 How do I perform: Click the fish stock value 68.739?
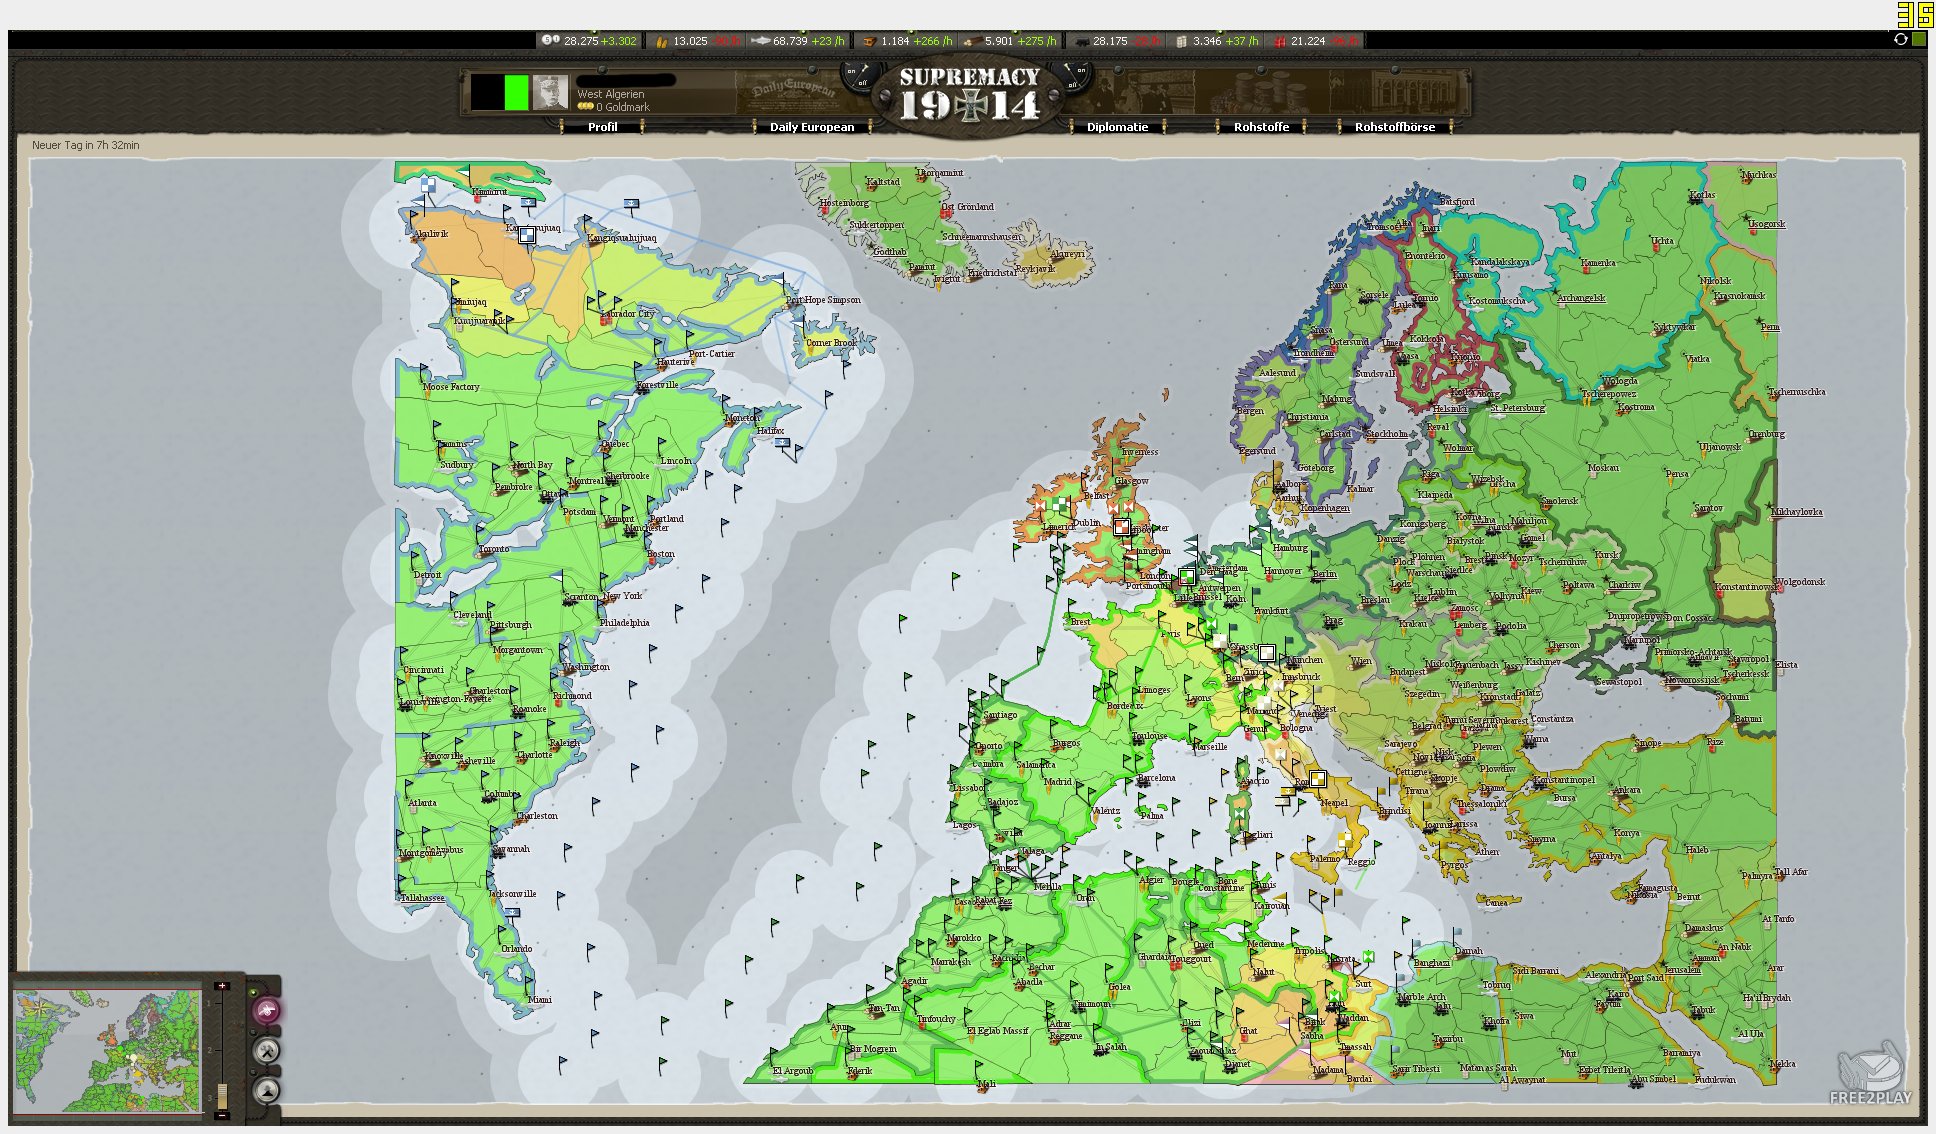tap(790, 41)
